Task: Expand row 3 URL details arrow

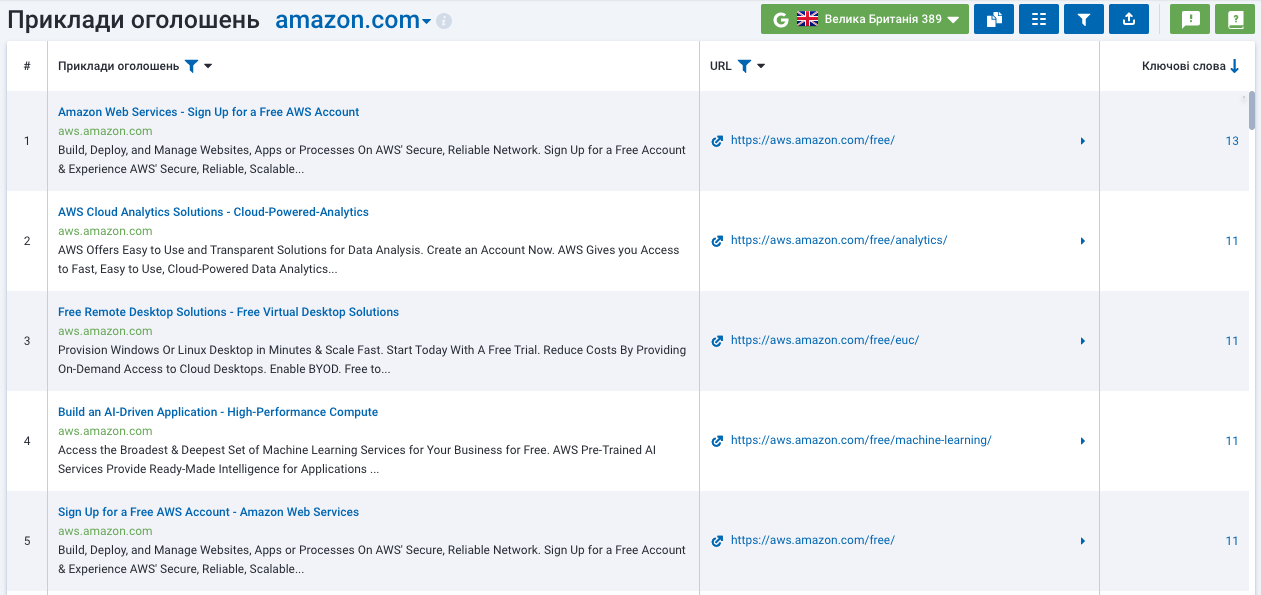Action: [1083, 341]
